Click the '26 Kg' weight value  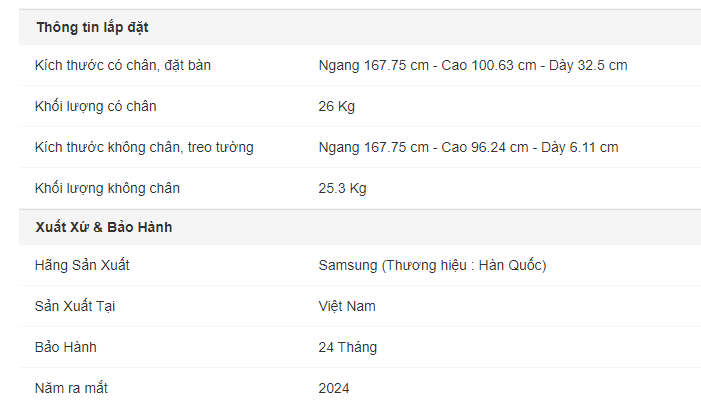337,106
